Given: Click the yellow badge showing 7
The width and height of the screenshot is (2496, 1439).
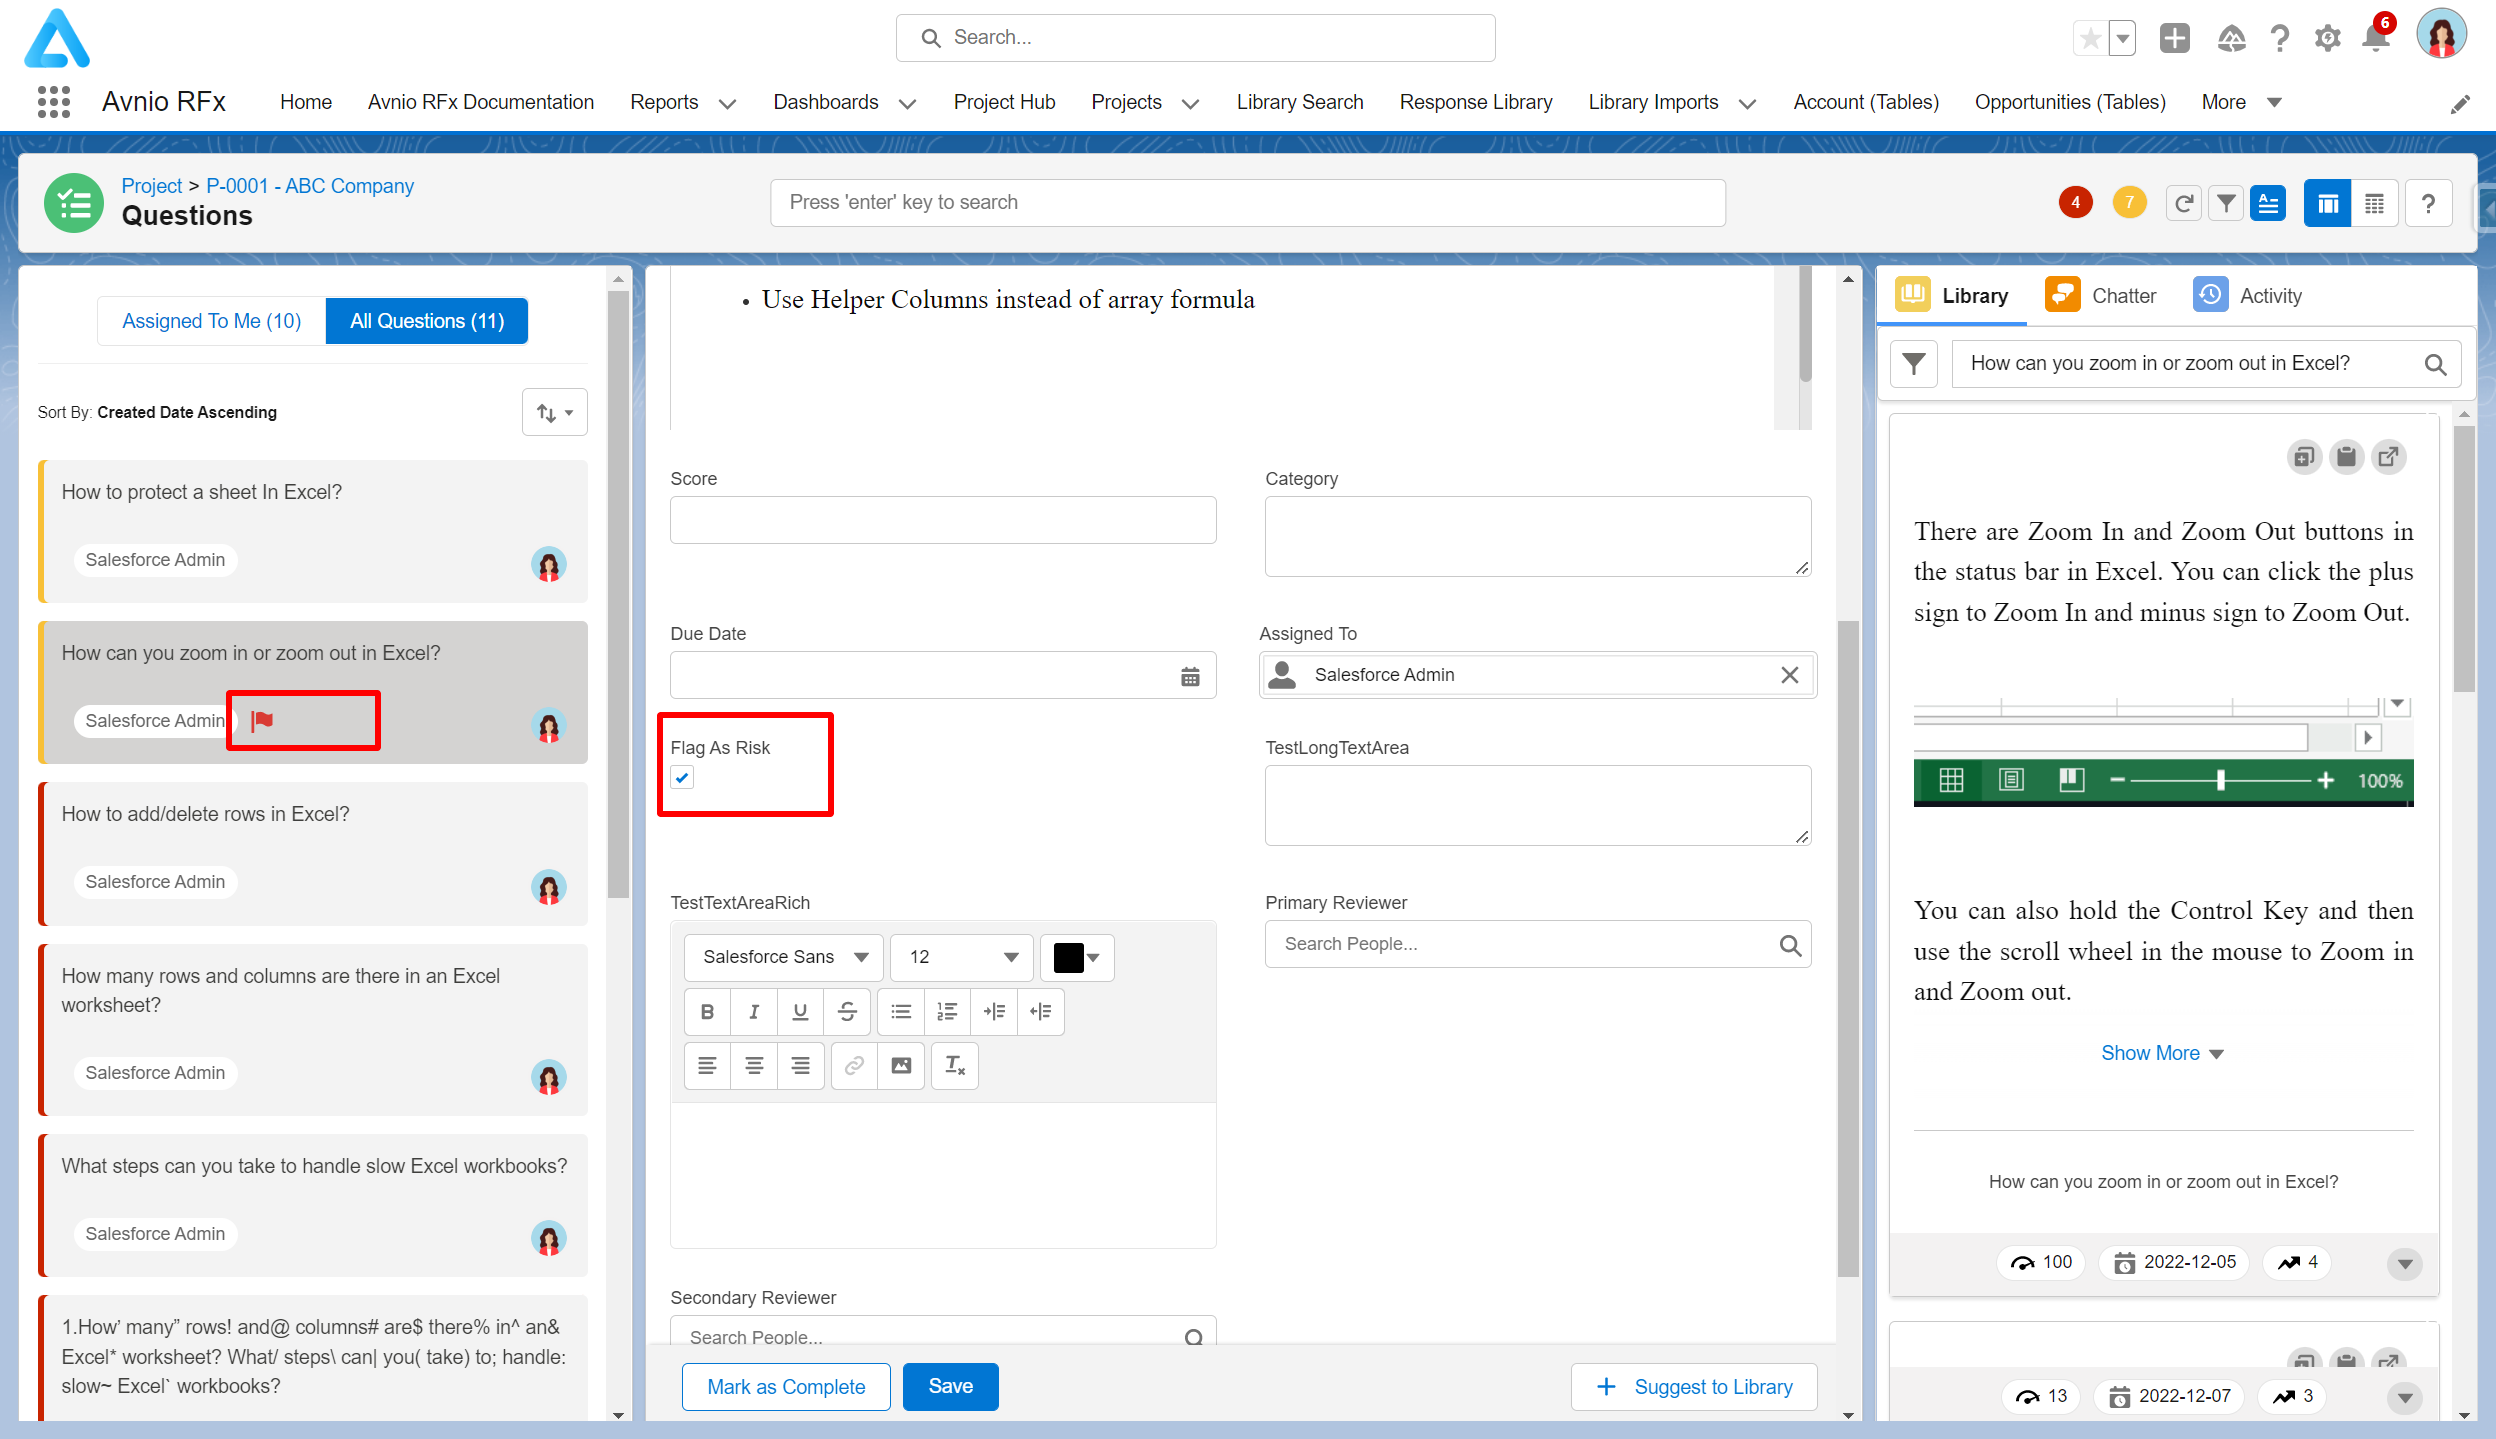Looking at the screenshot, I should point(2129,203).
